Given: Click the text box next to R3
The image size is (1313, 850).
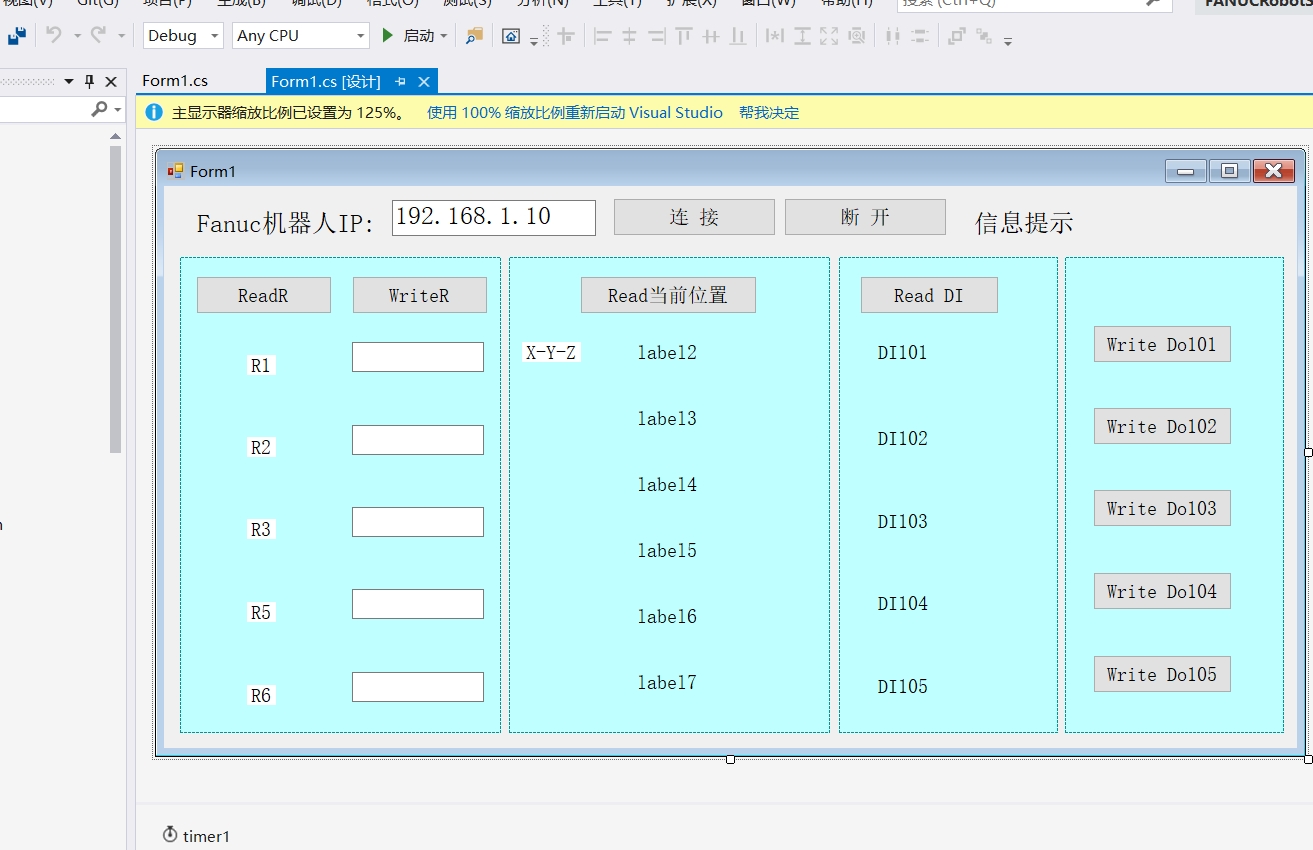Looking at the screenshot, I should (418, 522).
